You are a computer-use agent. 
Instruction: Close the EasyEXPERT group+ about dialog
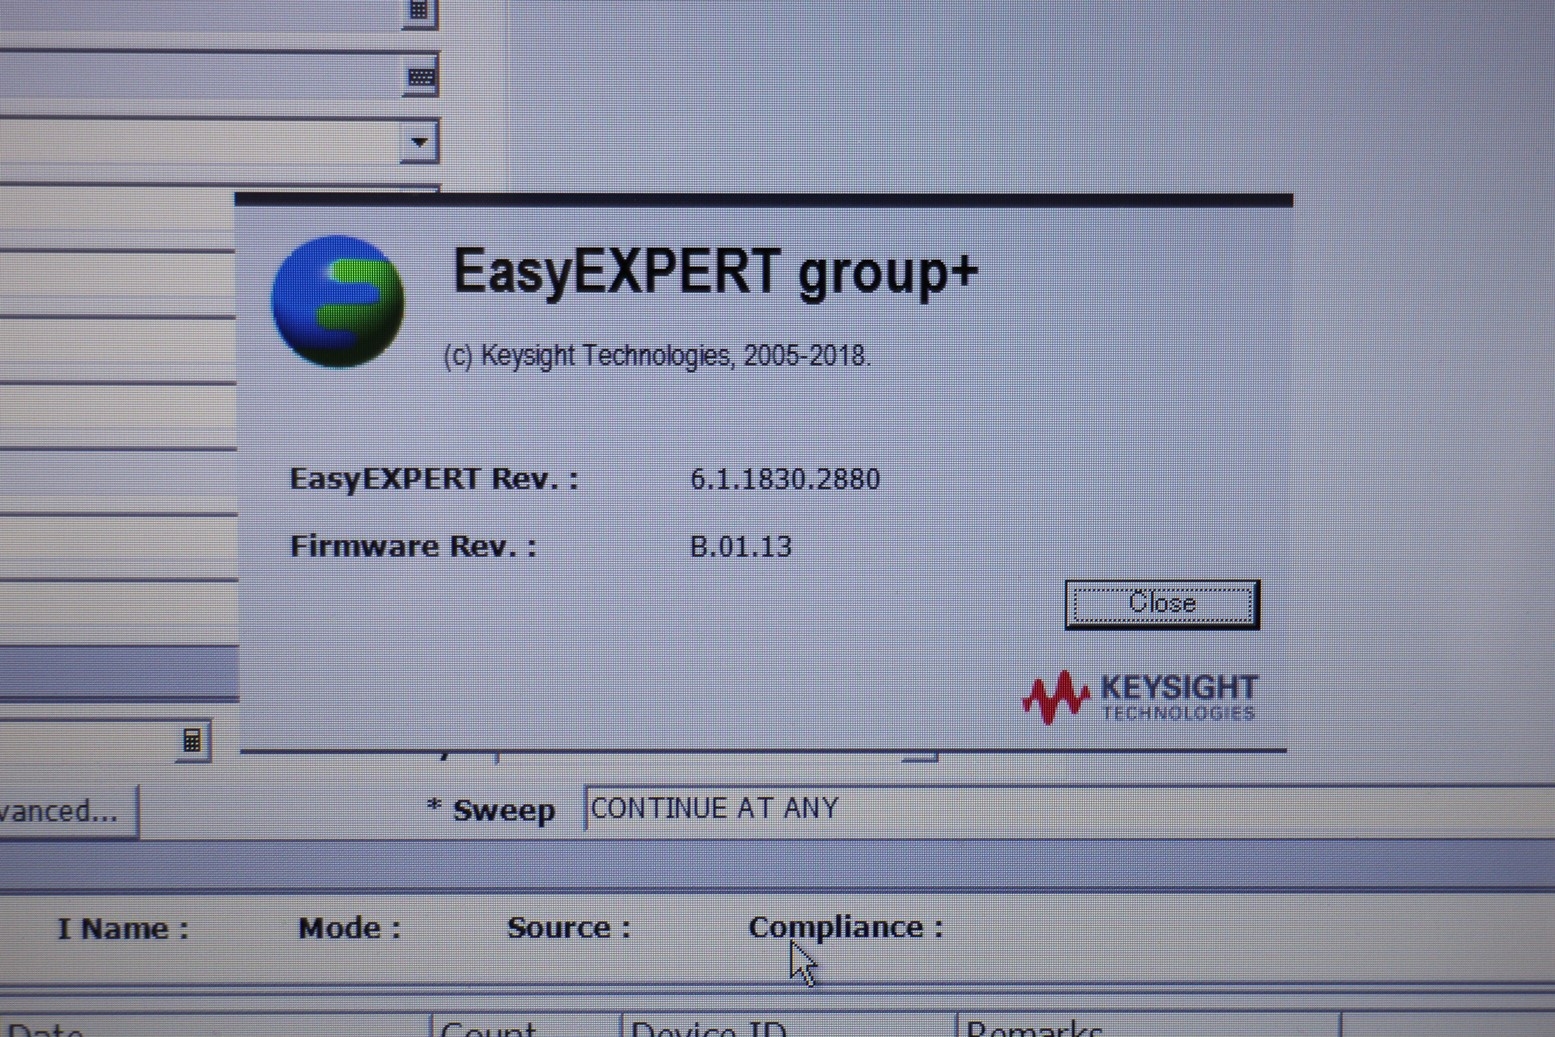point(1162,604)
